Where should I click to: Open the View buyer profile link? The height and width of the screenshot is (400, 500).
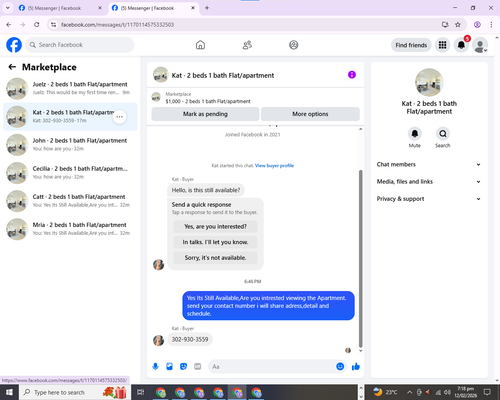click(274, 166)
